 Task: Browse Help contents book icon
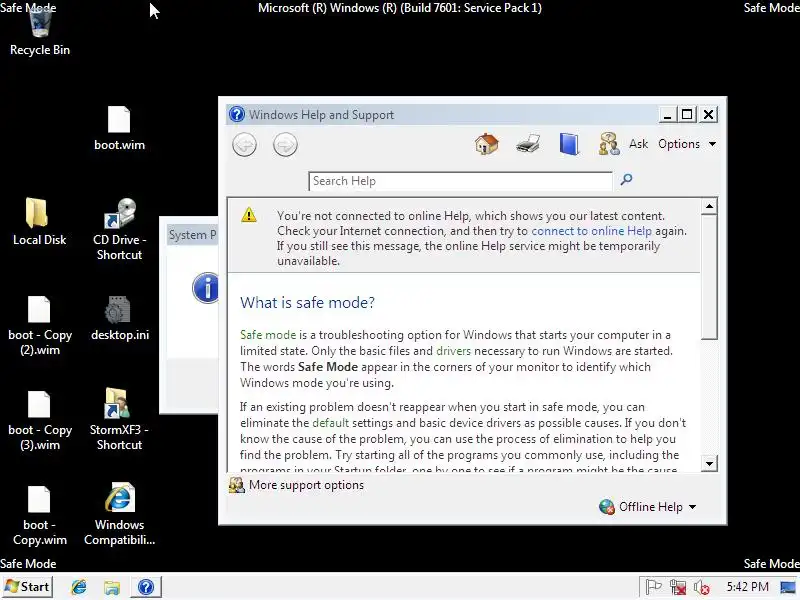(568, 144)
